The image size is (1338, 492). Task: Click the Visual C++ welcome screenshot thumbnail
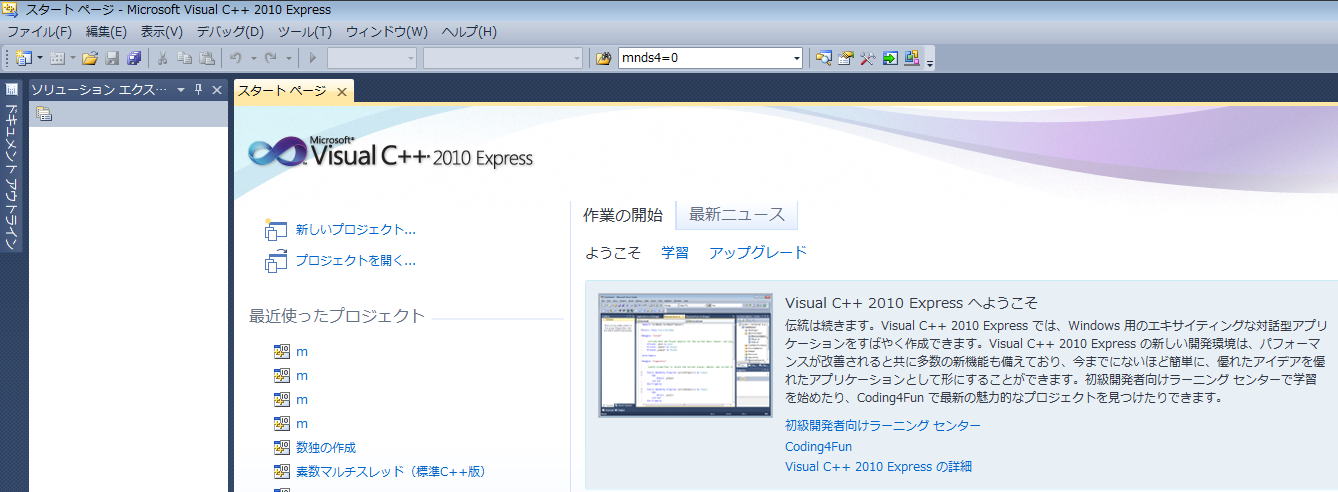tap(685, 355)
